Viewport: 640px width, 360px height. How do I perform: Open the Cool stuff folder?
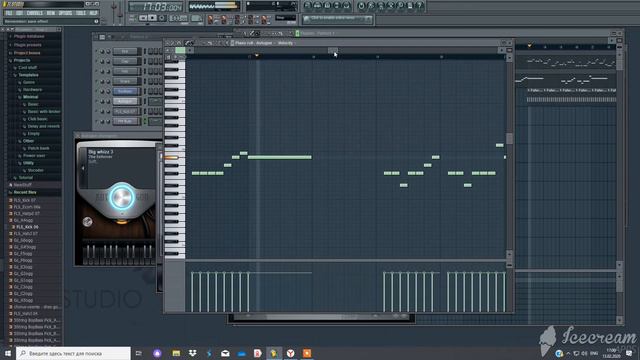click(27, 67)
